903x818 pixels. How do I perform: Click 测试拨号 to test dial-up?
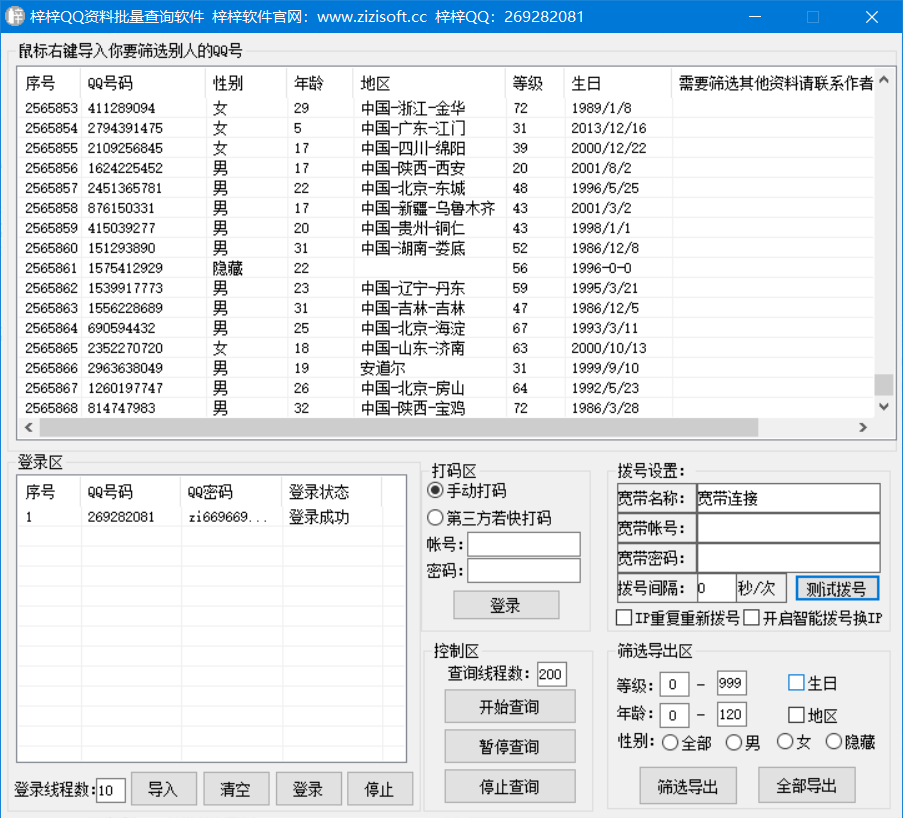[837, 589]
